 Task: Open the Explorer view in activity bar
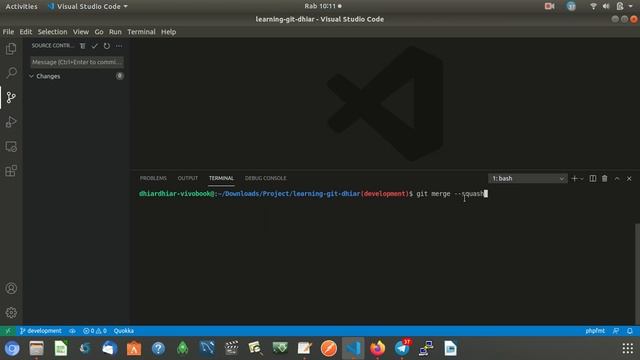[x=11, y=49]
